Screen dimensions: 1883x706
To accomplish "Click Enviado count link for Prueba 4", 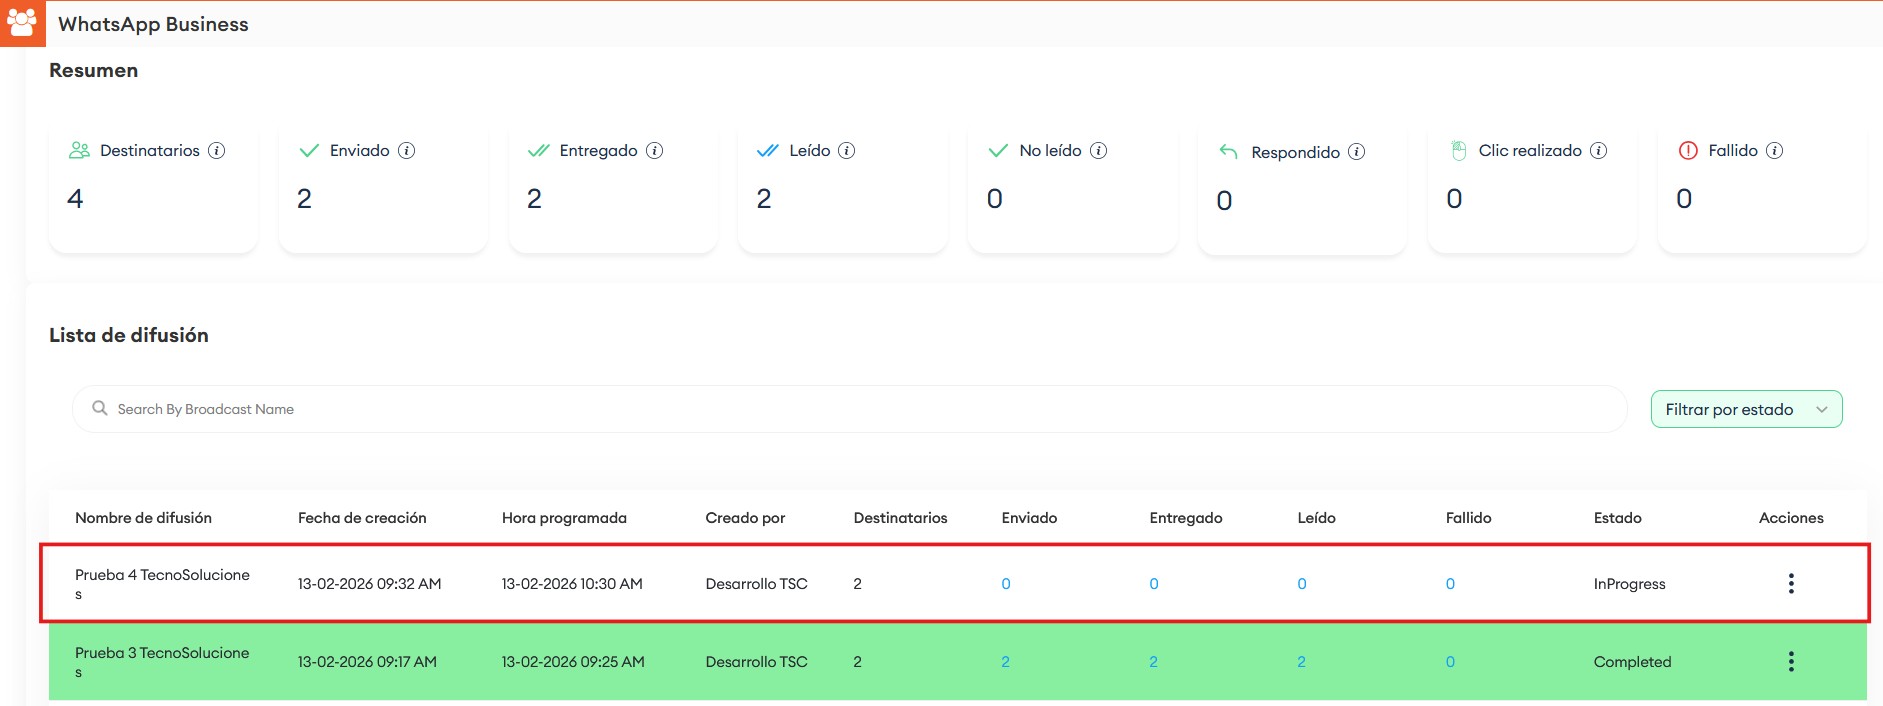I will (1006, 584).
